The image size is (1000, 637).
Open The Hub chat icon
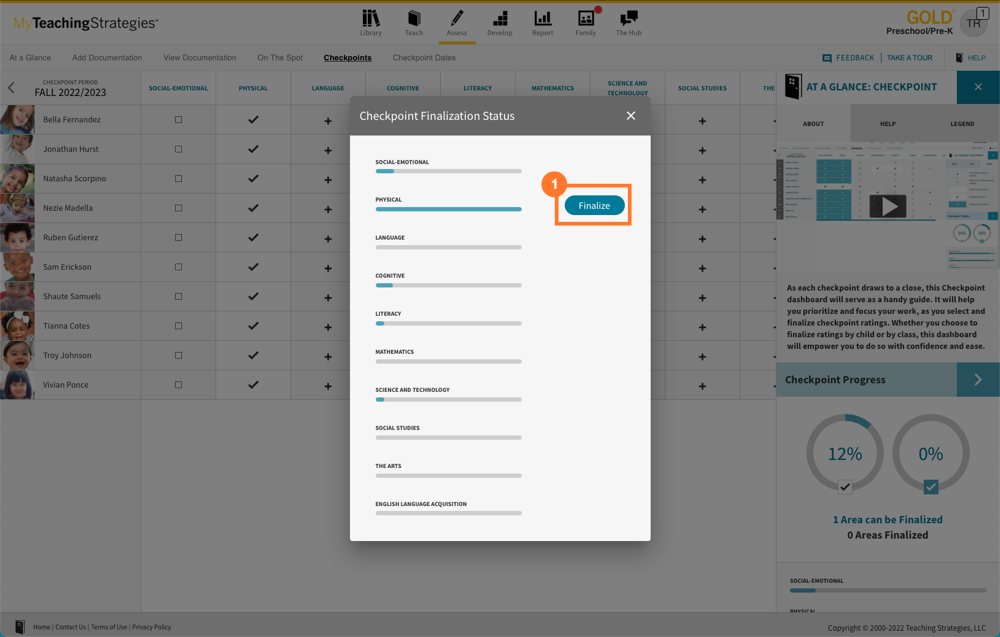(x=629, y=22)
